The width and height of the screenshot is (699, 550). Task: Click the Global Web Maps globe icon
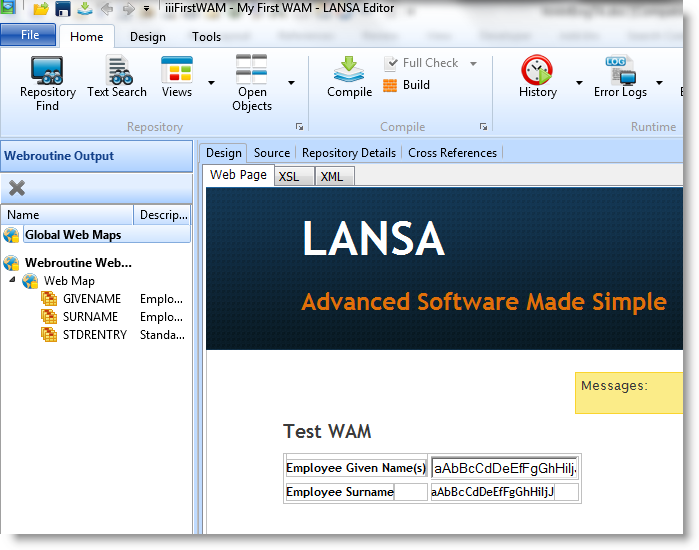pyautogui.click(x=11, y=234)
